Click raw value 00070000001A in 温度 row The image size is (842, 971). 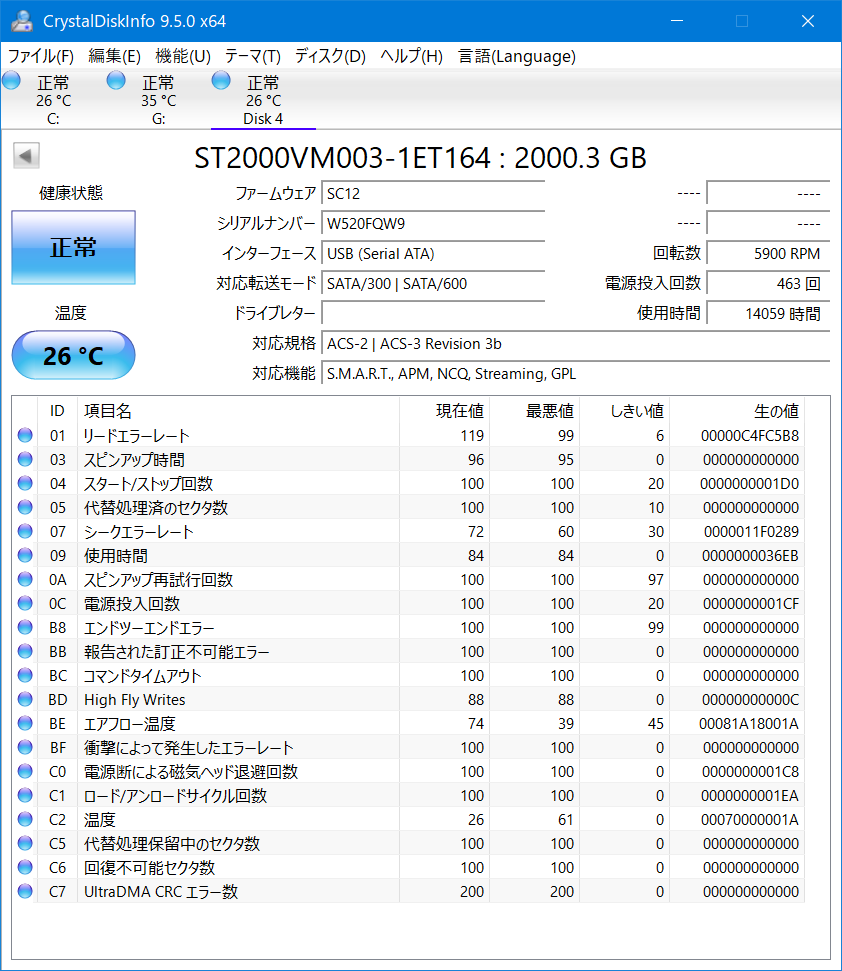pos(750,820)
